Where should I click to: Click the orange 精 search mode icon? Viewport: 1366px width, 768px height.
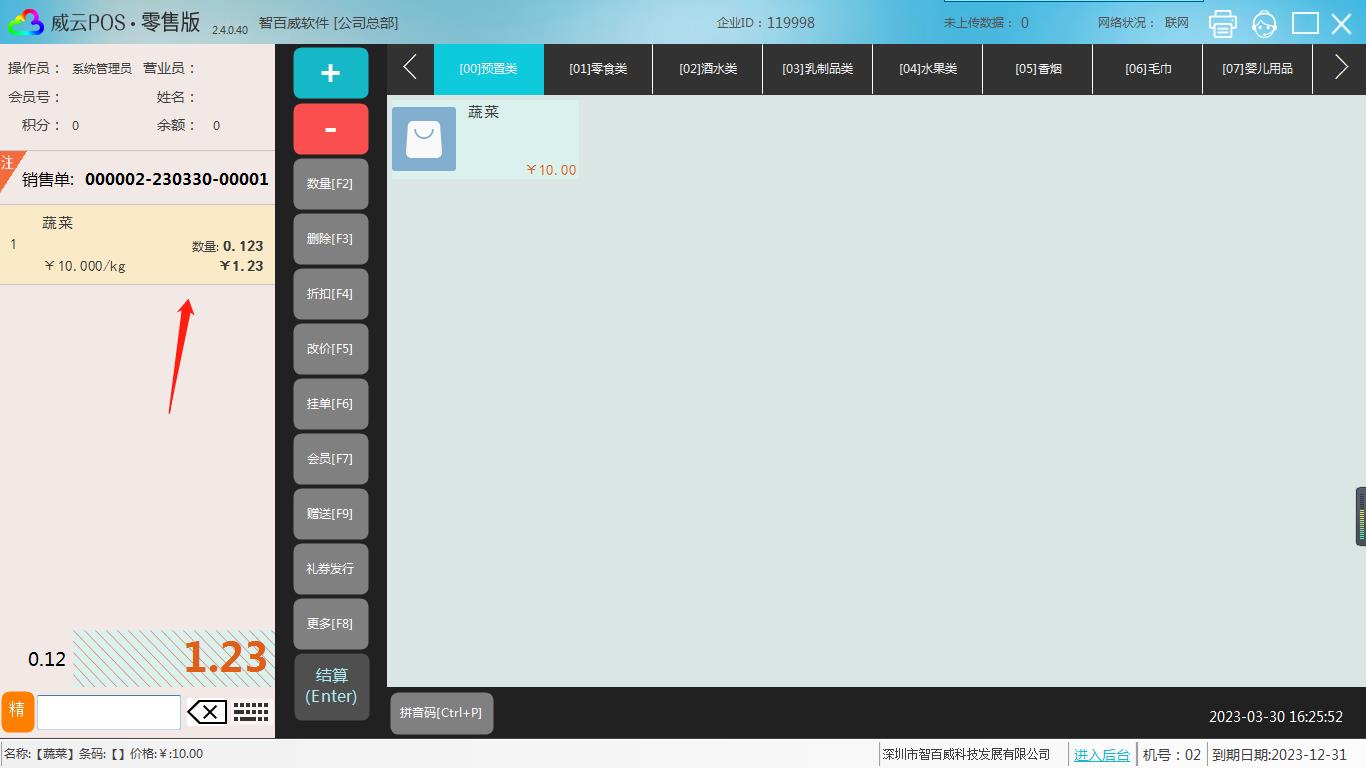pyautogui.click(x=17, y=711)
